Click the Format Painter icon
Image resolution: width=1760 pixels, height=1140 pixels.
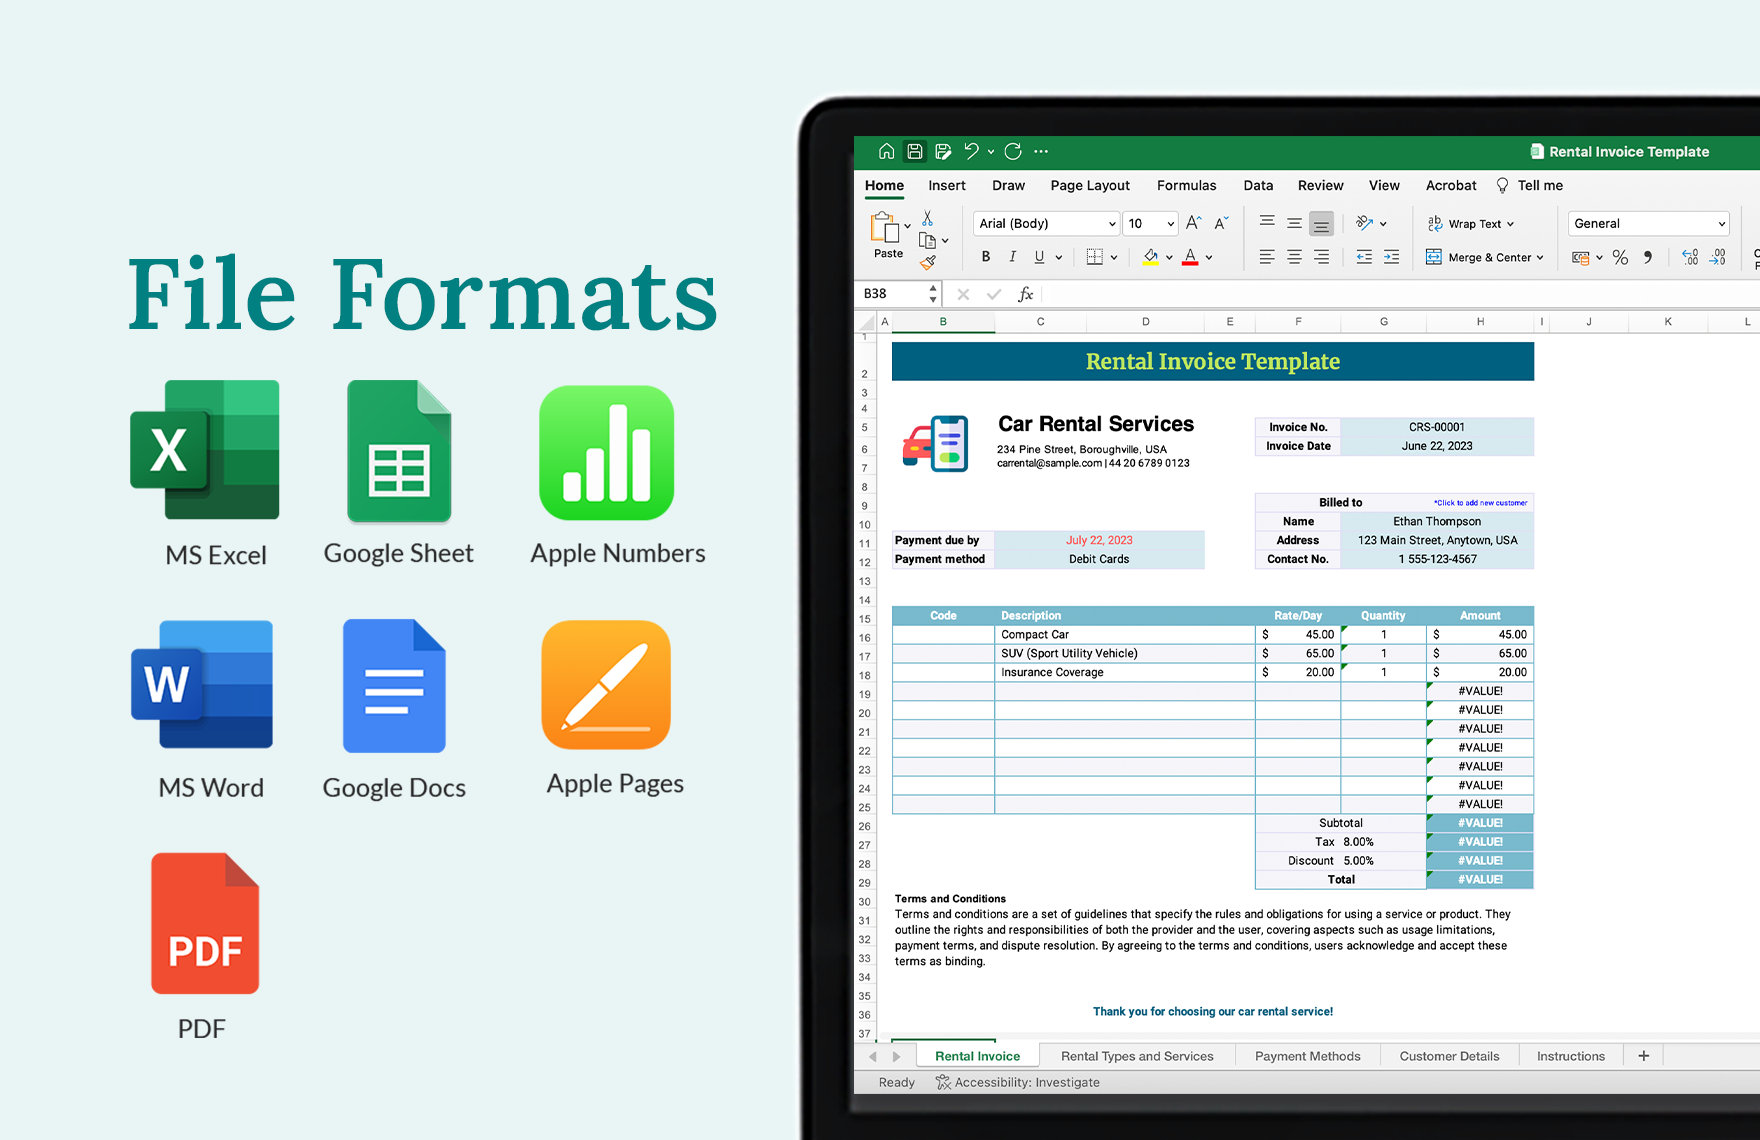pos(929,262)
